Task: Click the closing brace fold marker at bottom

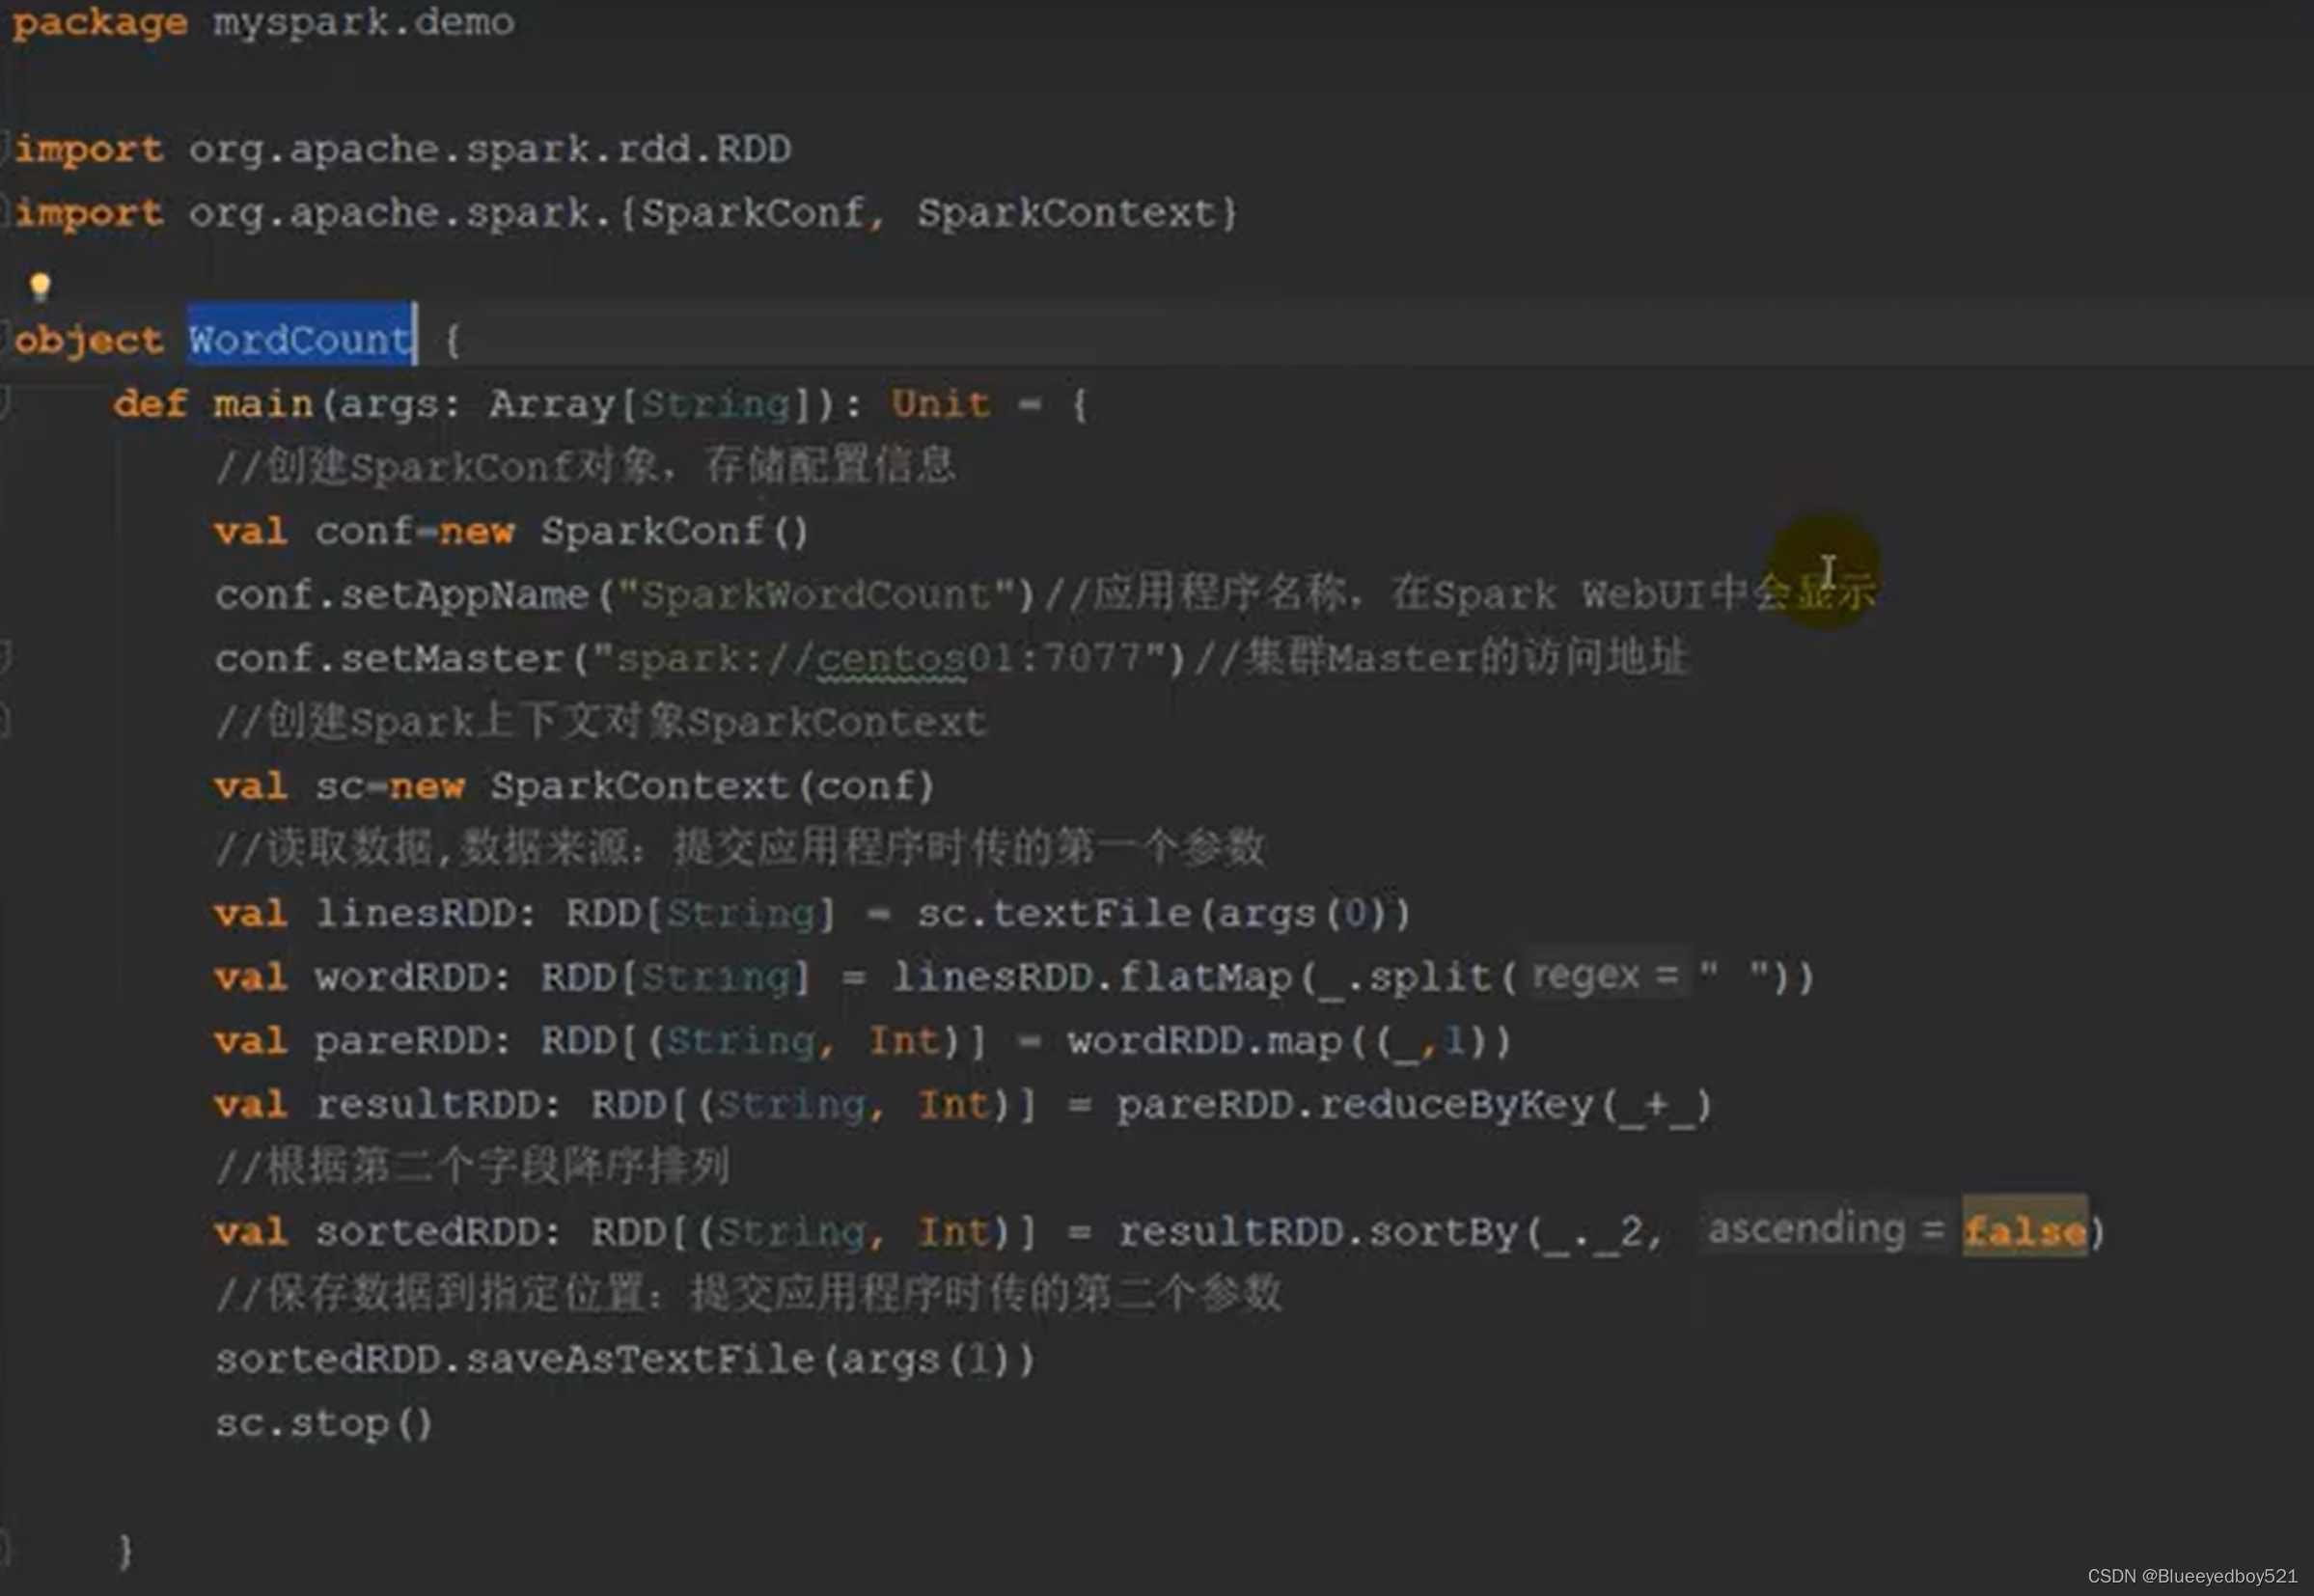Action: (5, 1546)
